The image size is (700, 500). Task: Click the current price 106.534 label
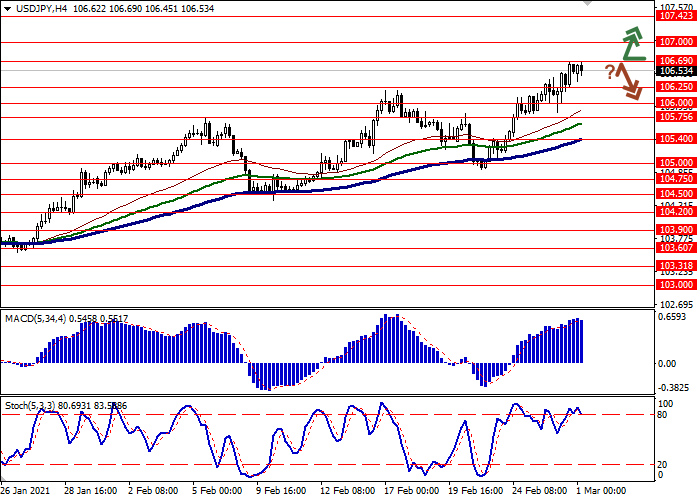(x=676, y=71)
